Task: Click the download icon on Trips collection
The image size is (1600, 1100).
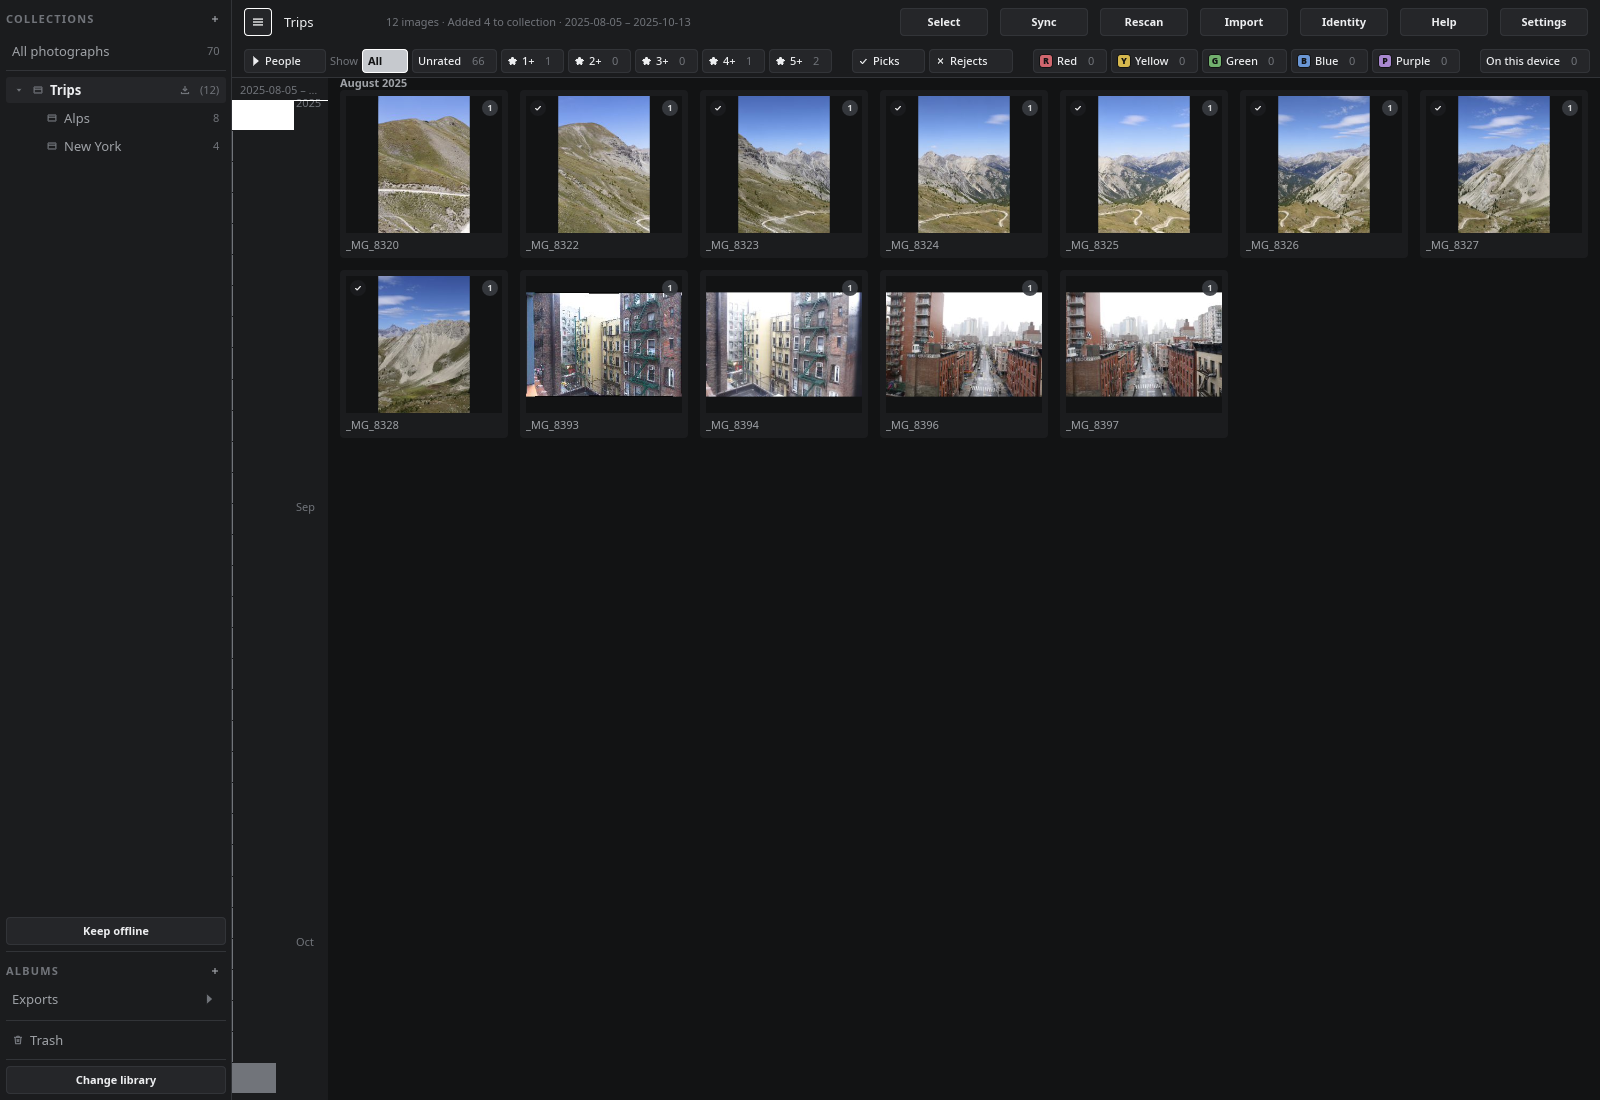Action: tap(185, 90)
